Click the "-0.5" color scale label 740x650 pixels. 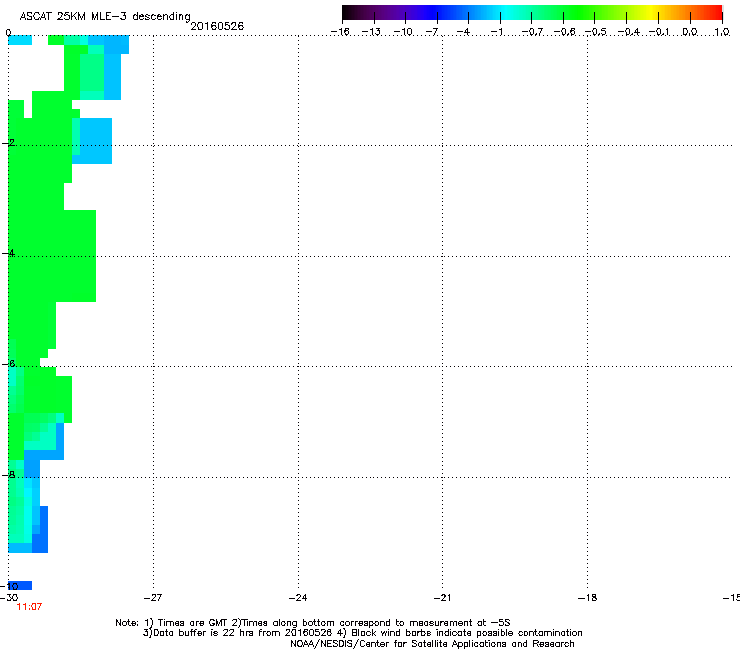click(x=596, y=32)
